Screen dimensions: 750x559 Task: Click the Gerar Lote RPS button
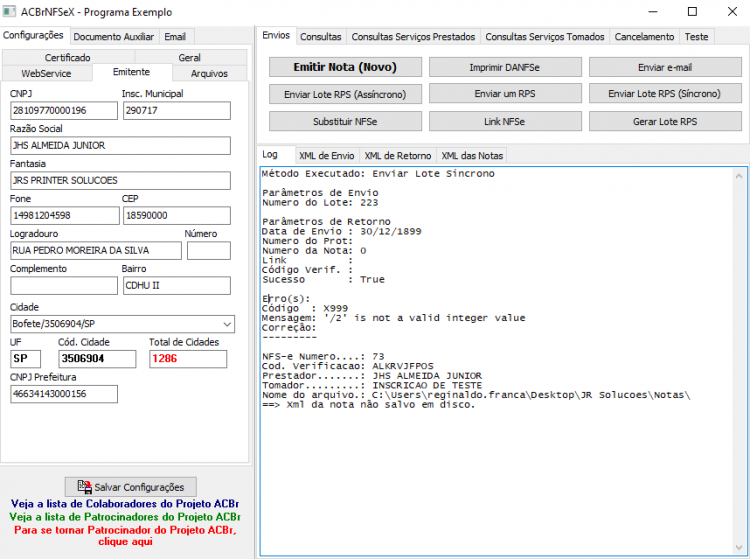pyautogui.click(x=665, y=121)
